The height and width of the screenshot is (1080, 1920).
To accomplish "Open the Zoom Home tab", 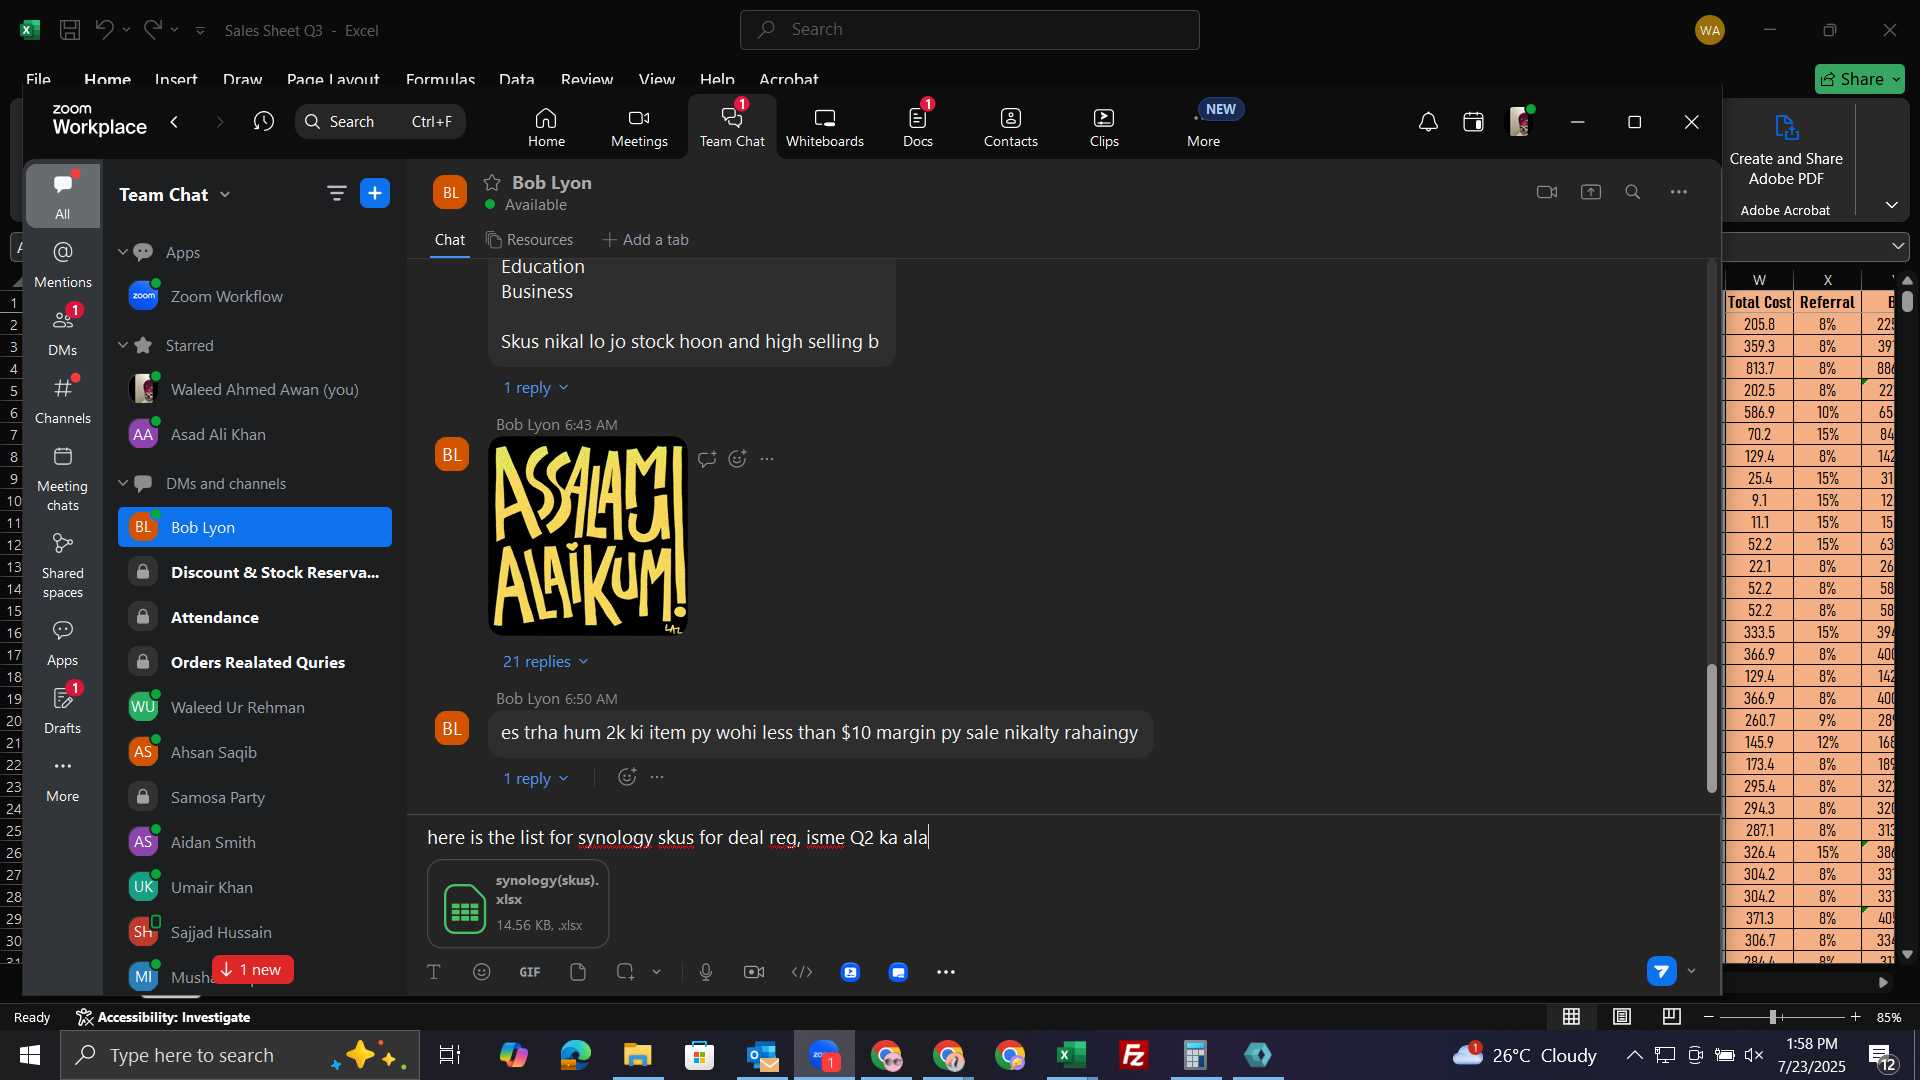I will pyautogui.click(x=546, y=128).
